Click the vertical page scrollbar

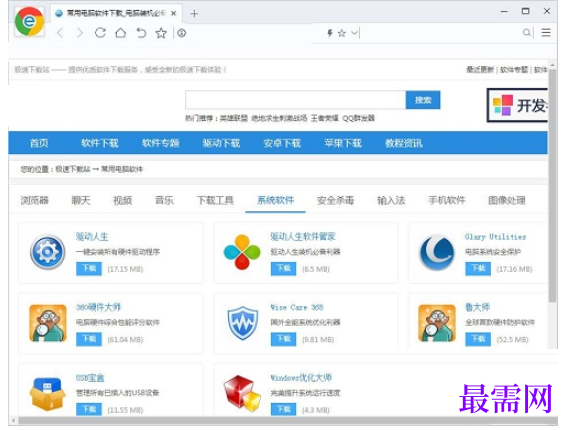click(x=552, y=186)
